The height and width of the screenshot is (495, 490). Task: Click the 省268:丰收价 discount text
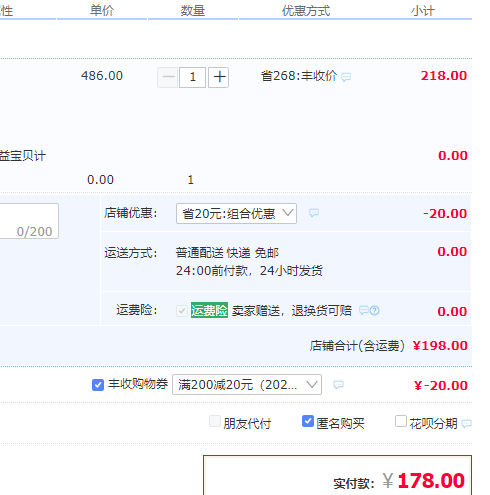299,76
